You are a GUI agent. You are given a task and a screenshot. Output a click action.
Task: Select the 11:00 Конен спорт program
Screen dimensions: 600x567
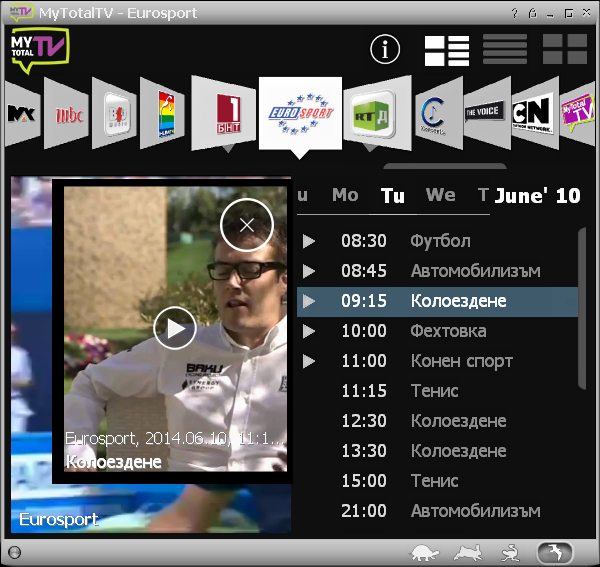click(437, 361)
